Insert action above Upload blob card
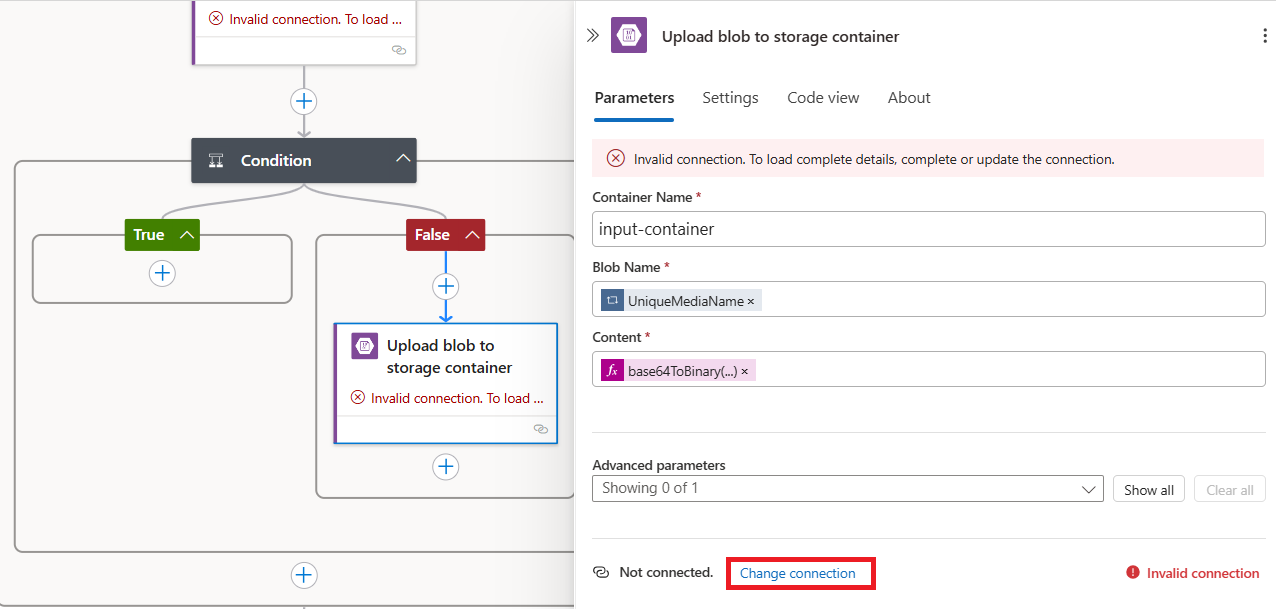Image resolution: width=1276 pixels, height=609 pixels. coord(446,287)
